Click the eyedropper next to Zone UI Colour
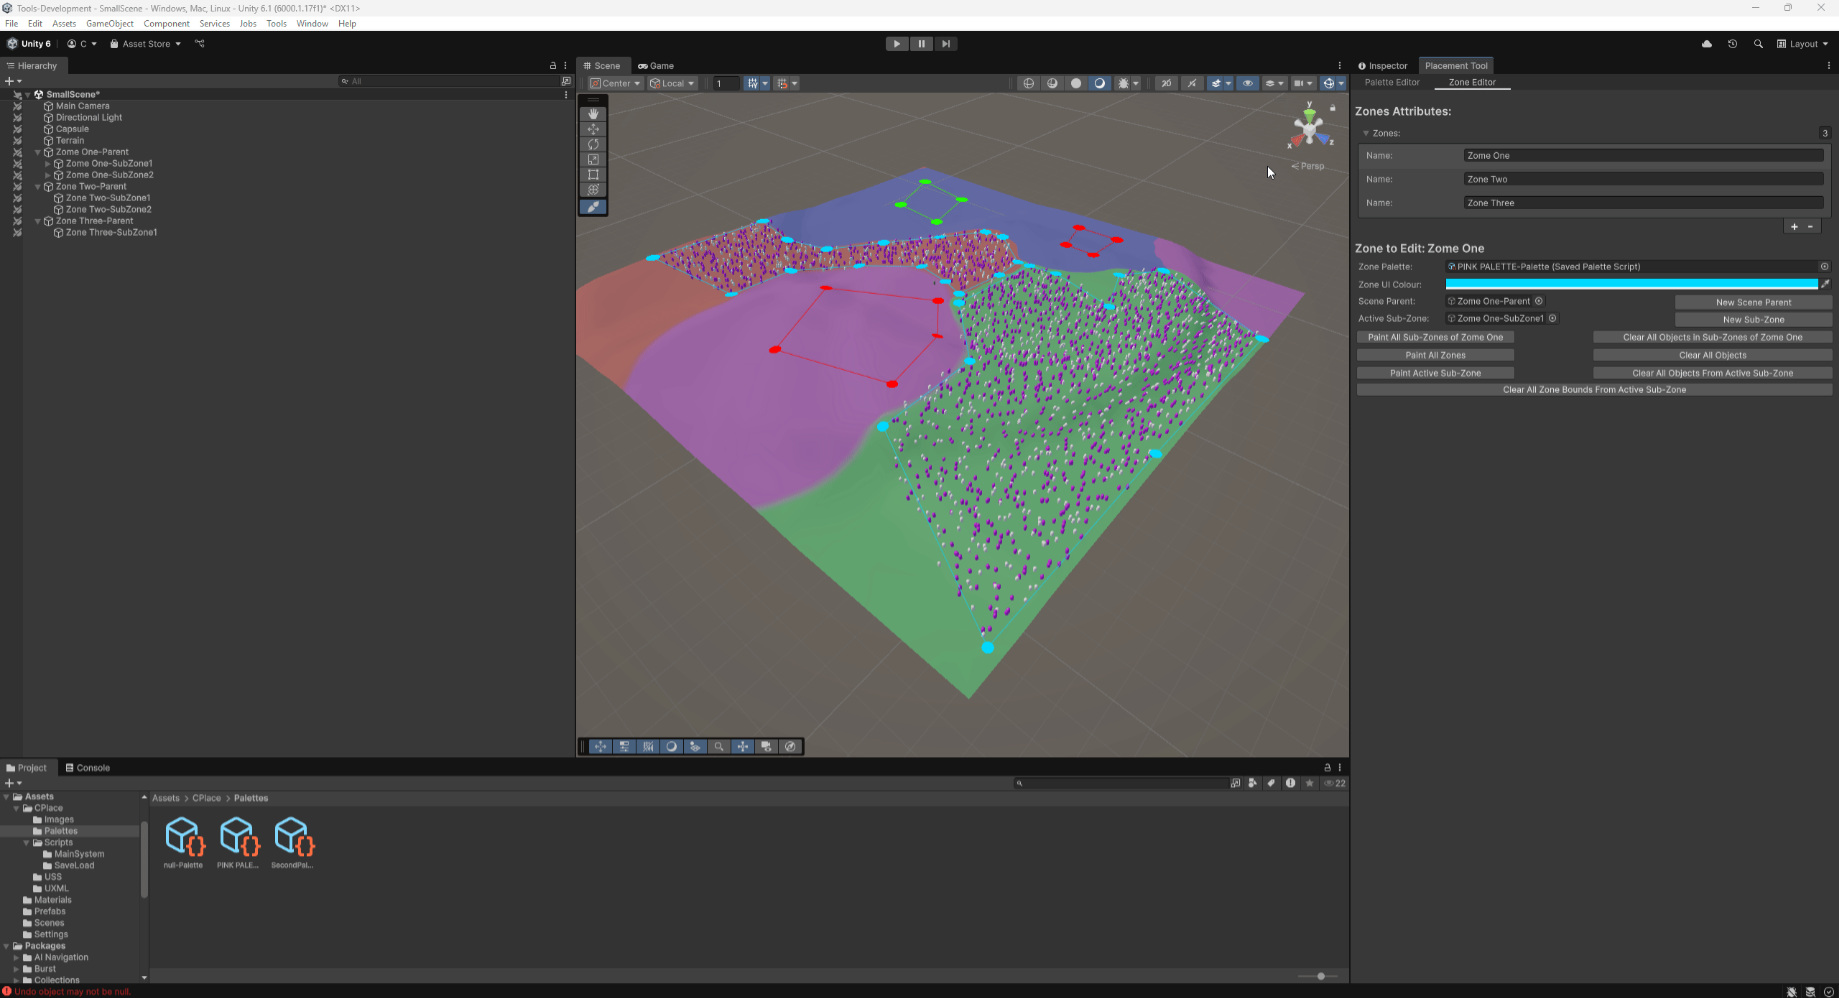Viewport: 1839px width, 998px height. (x=1825, y=284)
